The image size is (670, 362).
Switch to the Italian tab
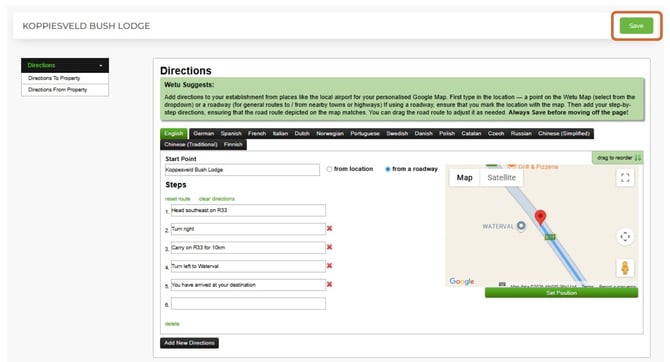pos(280,133)
